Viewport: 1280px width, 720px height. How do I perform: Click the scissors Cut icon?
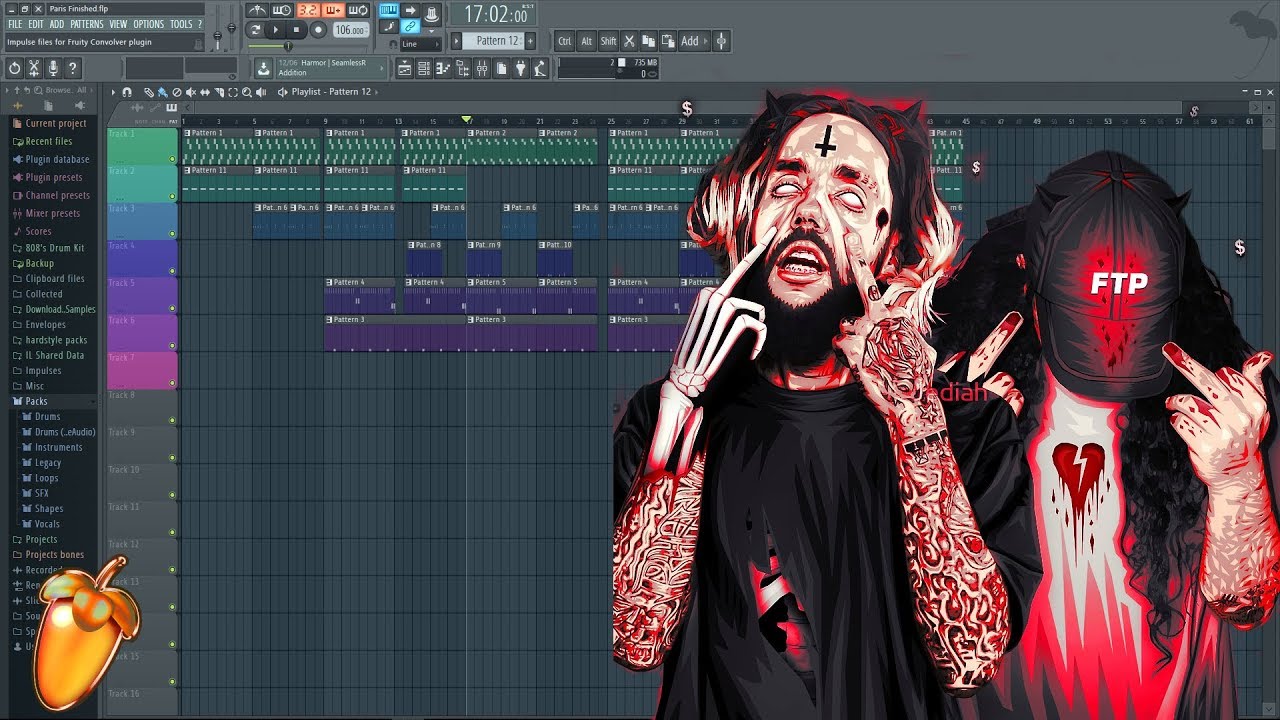pyautogui.click(x=629, y=41)
